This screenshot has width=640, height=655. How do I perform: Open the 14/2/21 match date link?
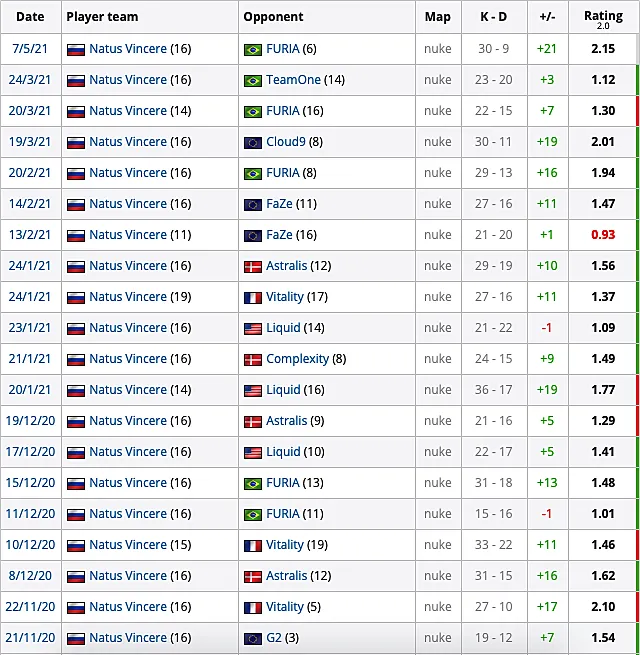30,203
